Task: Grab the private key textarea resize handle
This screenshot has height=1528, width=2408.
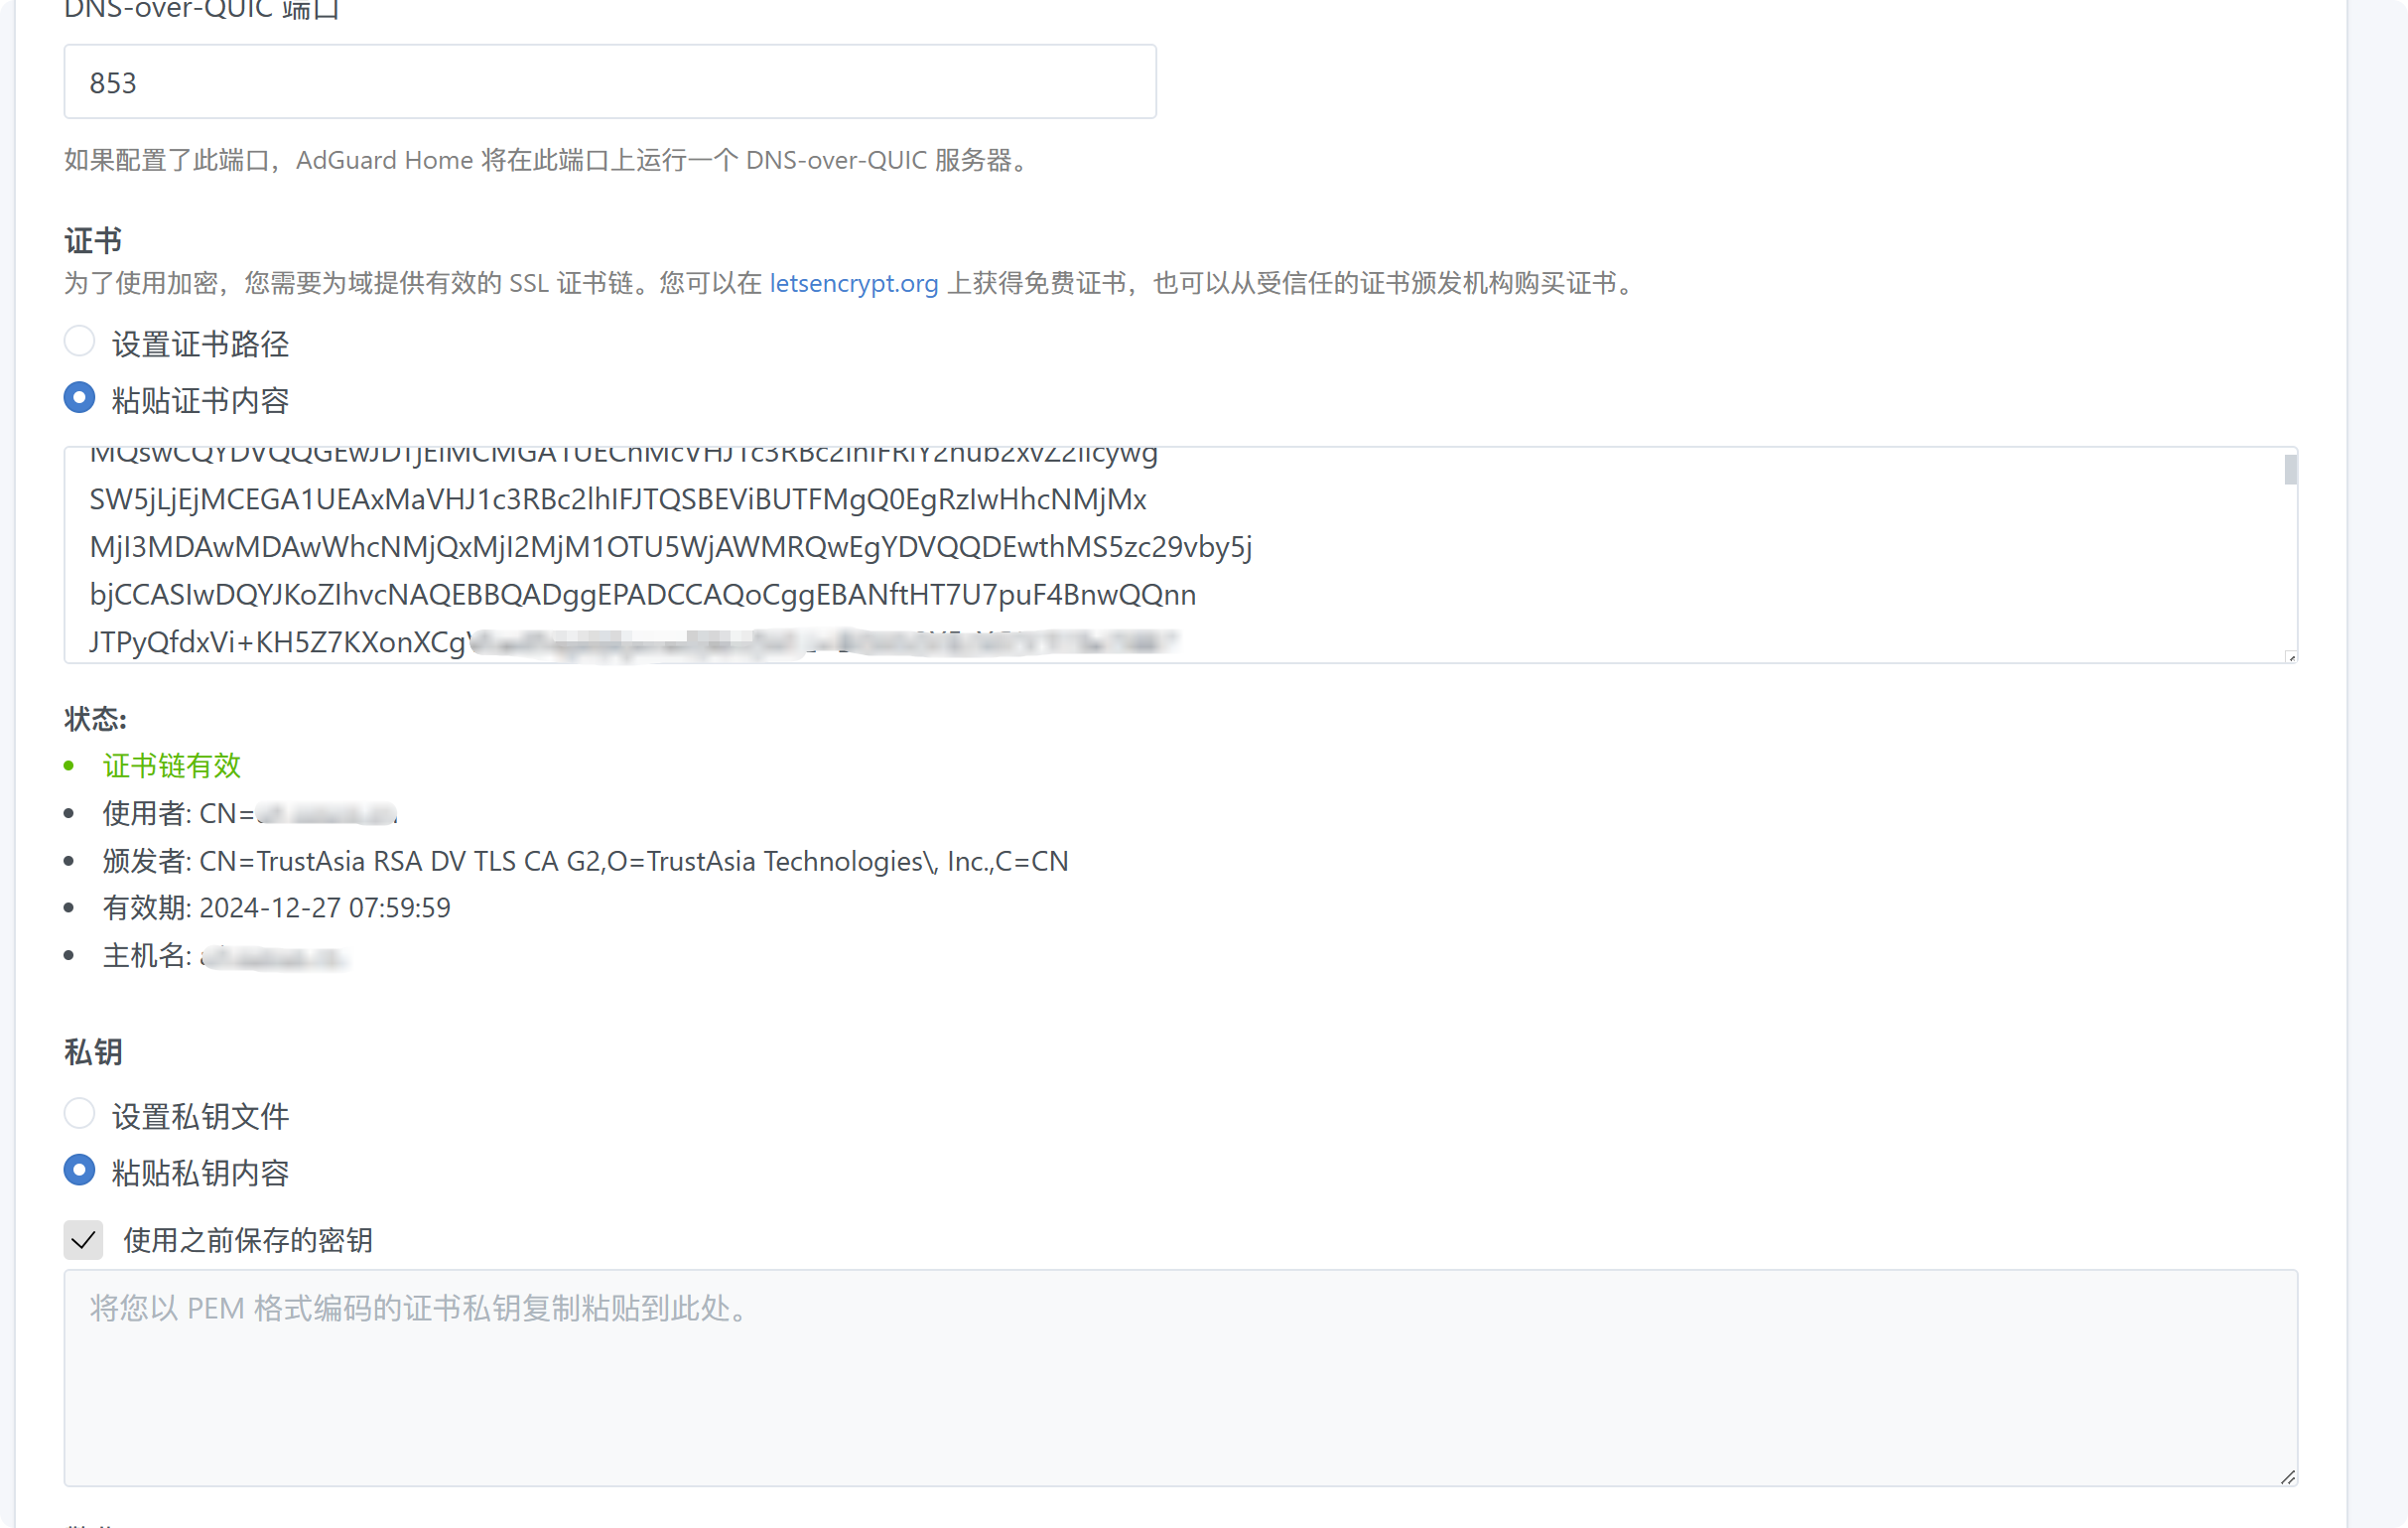Action: click(2288, 1477)
